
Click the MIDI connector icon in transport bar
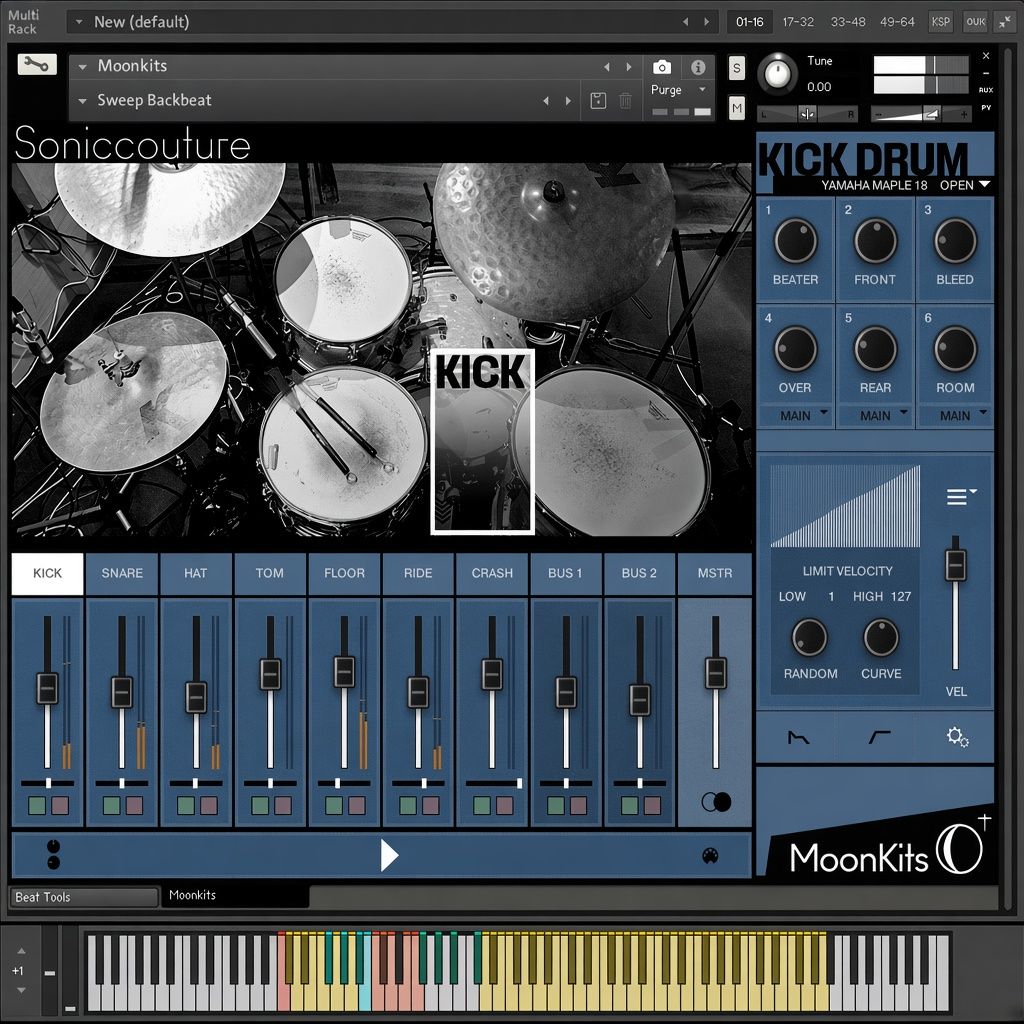pos(710,856)
